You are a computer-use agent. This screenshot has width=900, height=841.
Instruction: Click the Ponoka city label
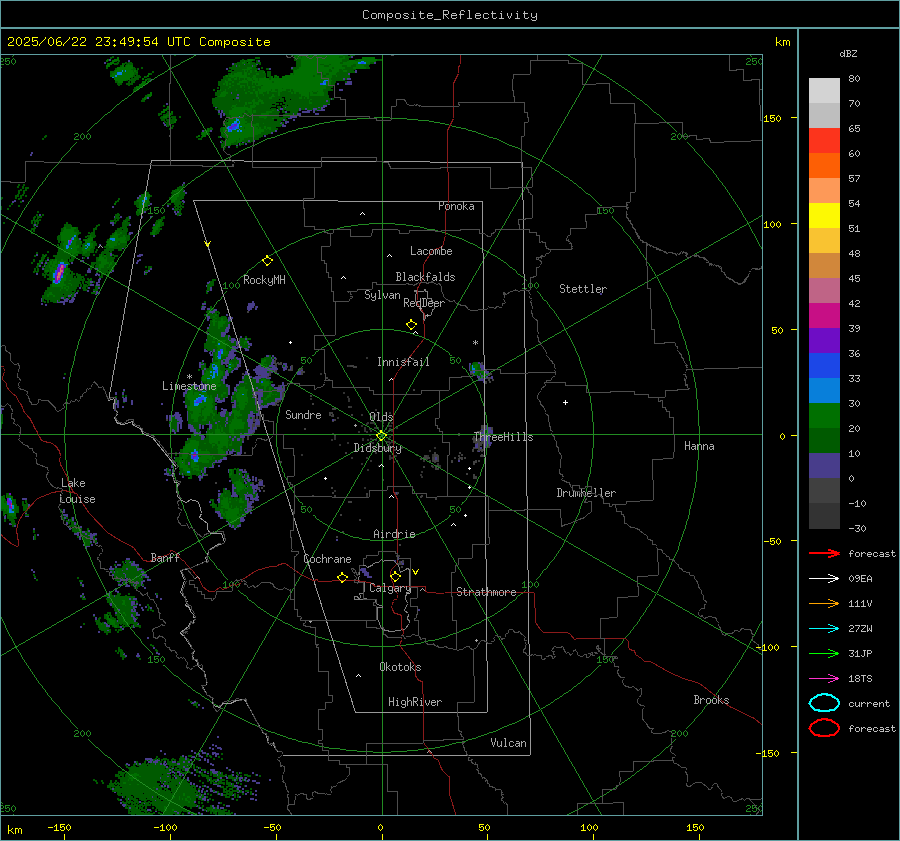[x=456, y=206]
